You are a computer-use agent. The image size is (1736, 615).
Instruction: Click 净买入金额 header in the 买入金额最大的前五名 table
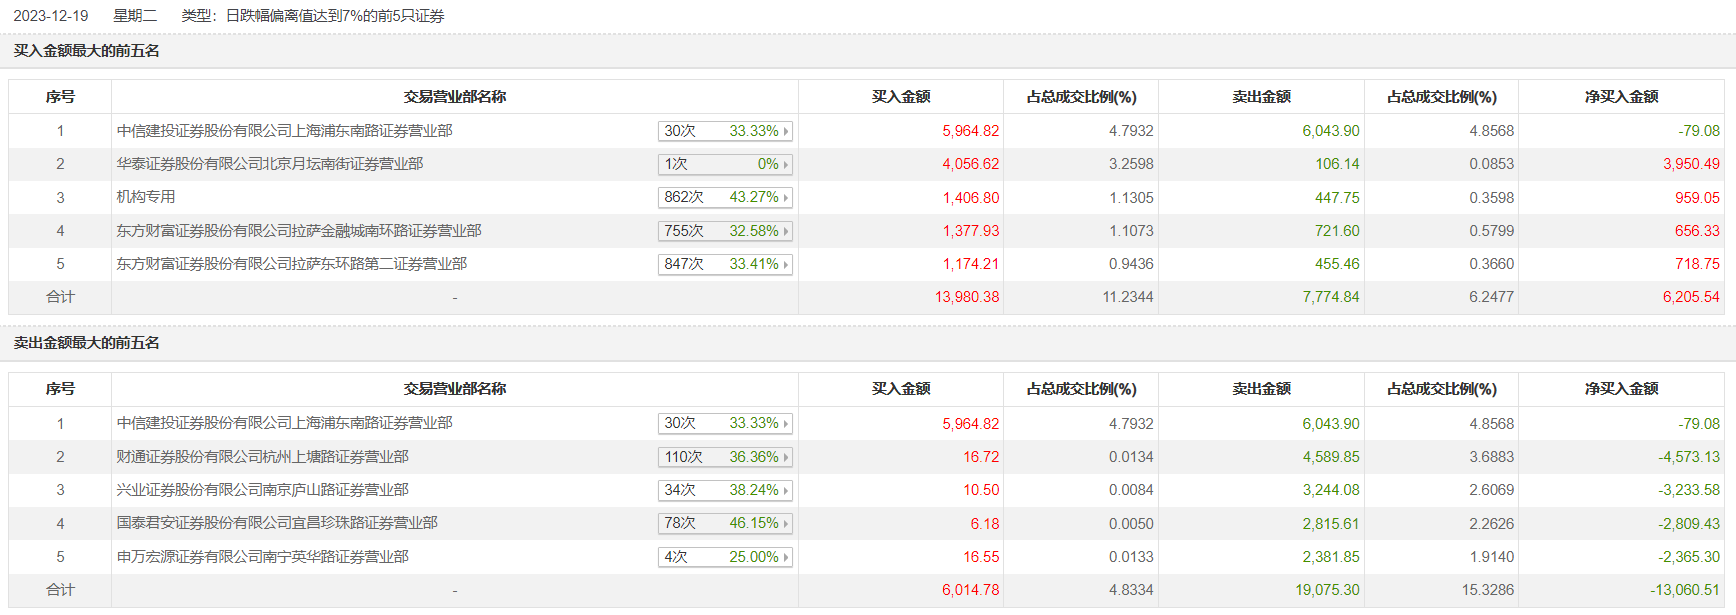[x=1621, y=97]
